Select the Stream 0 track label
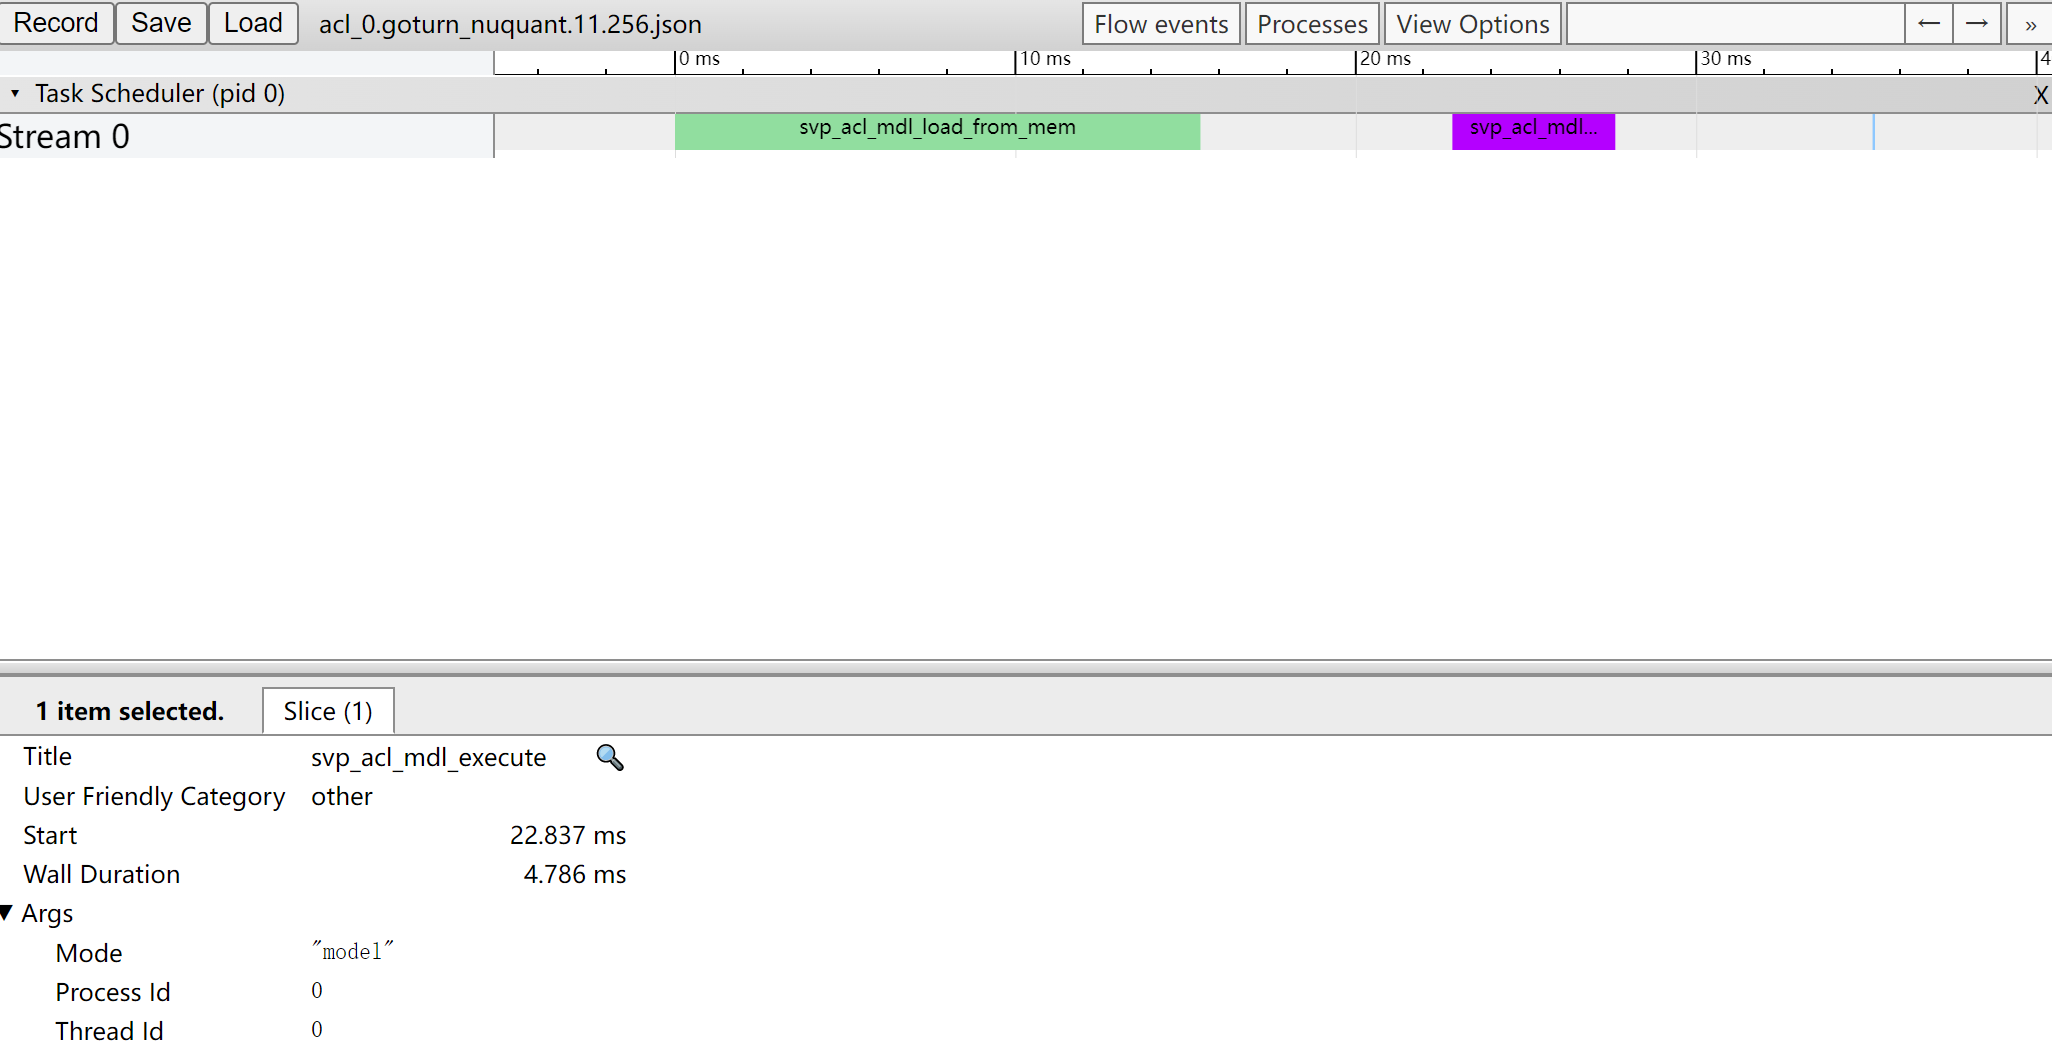Screen dimensions: 2052x1060 point(66,136)
